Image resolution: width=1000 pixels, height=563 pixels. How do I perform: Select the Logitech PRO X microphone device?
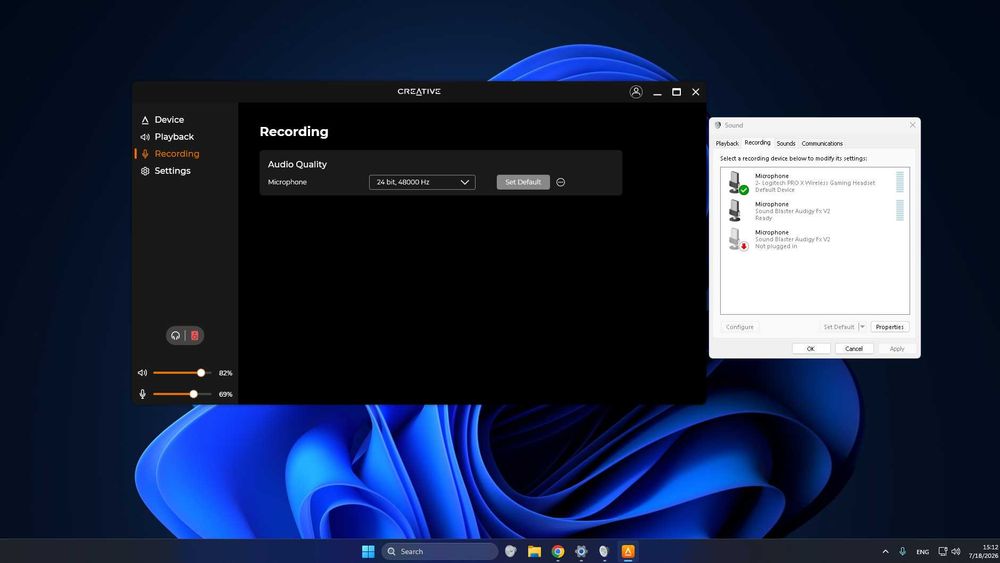[x=815, y=182]
